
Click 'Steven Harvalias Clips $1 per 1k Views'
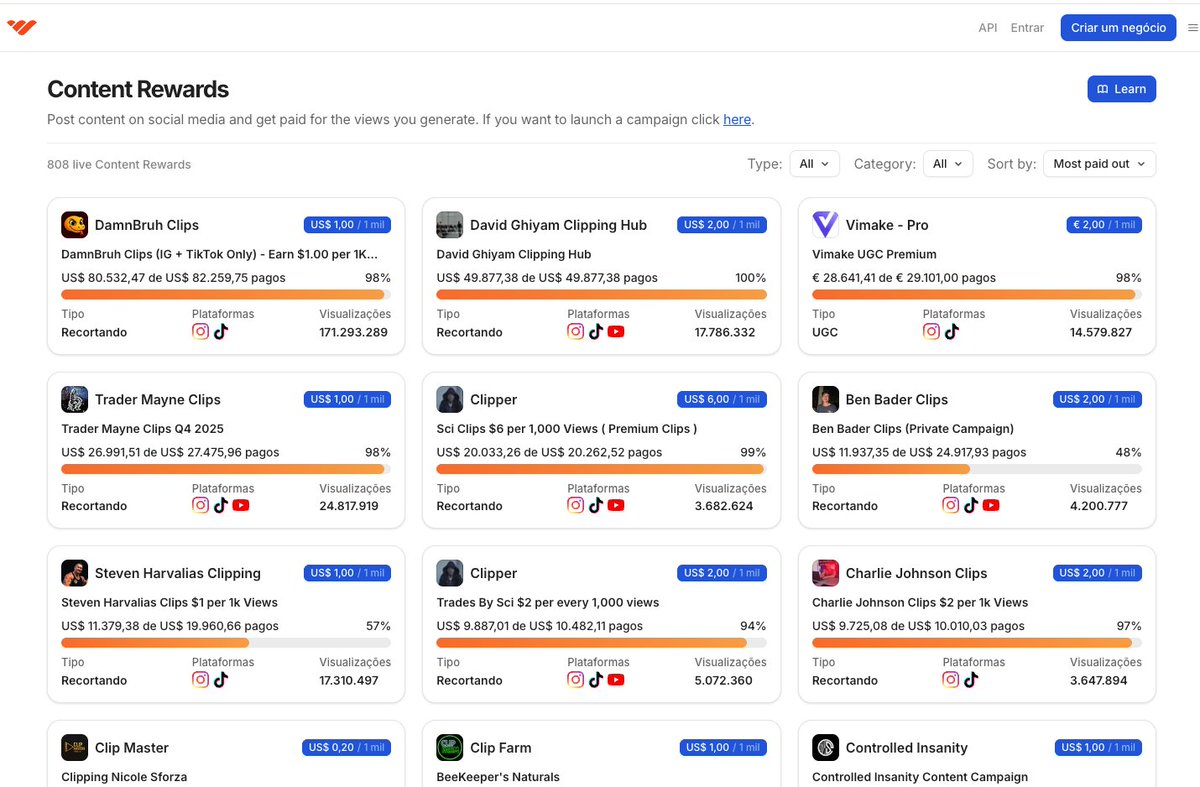tap(169, 602)
